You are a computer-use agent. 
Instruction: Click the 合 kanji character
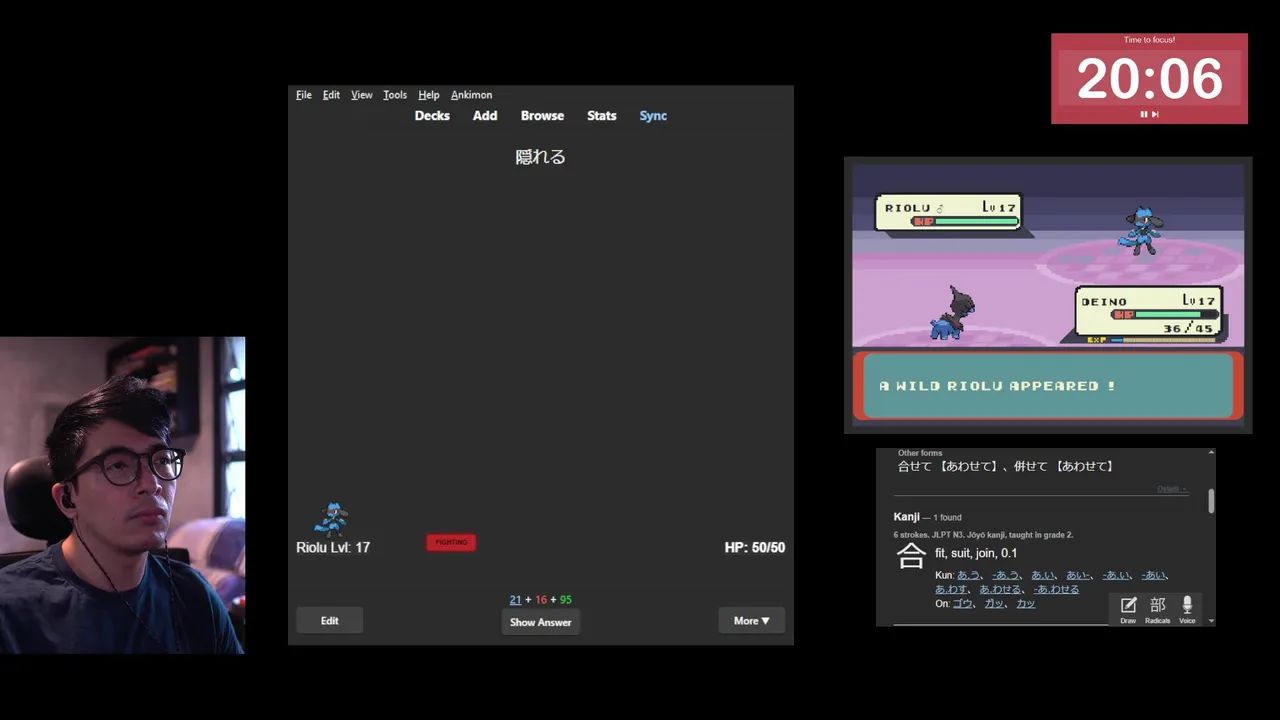point(911,556)
